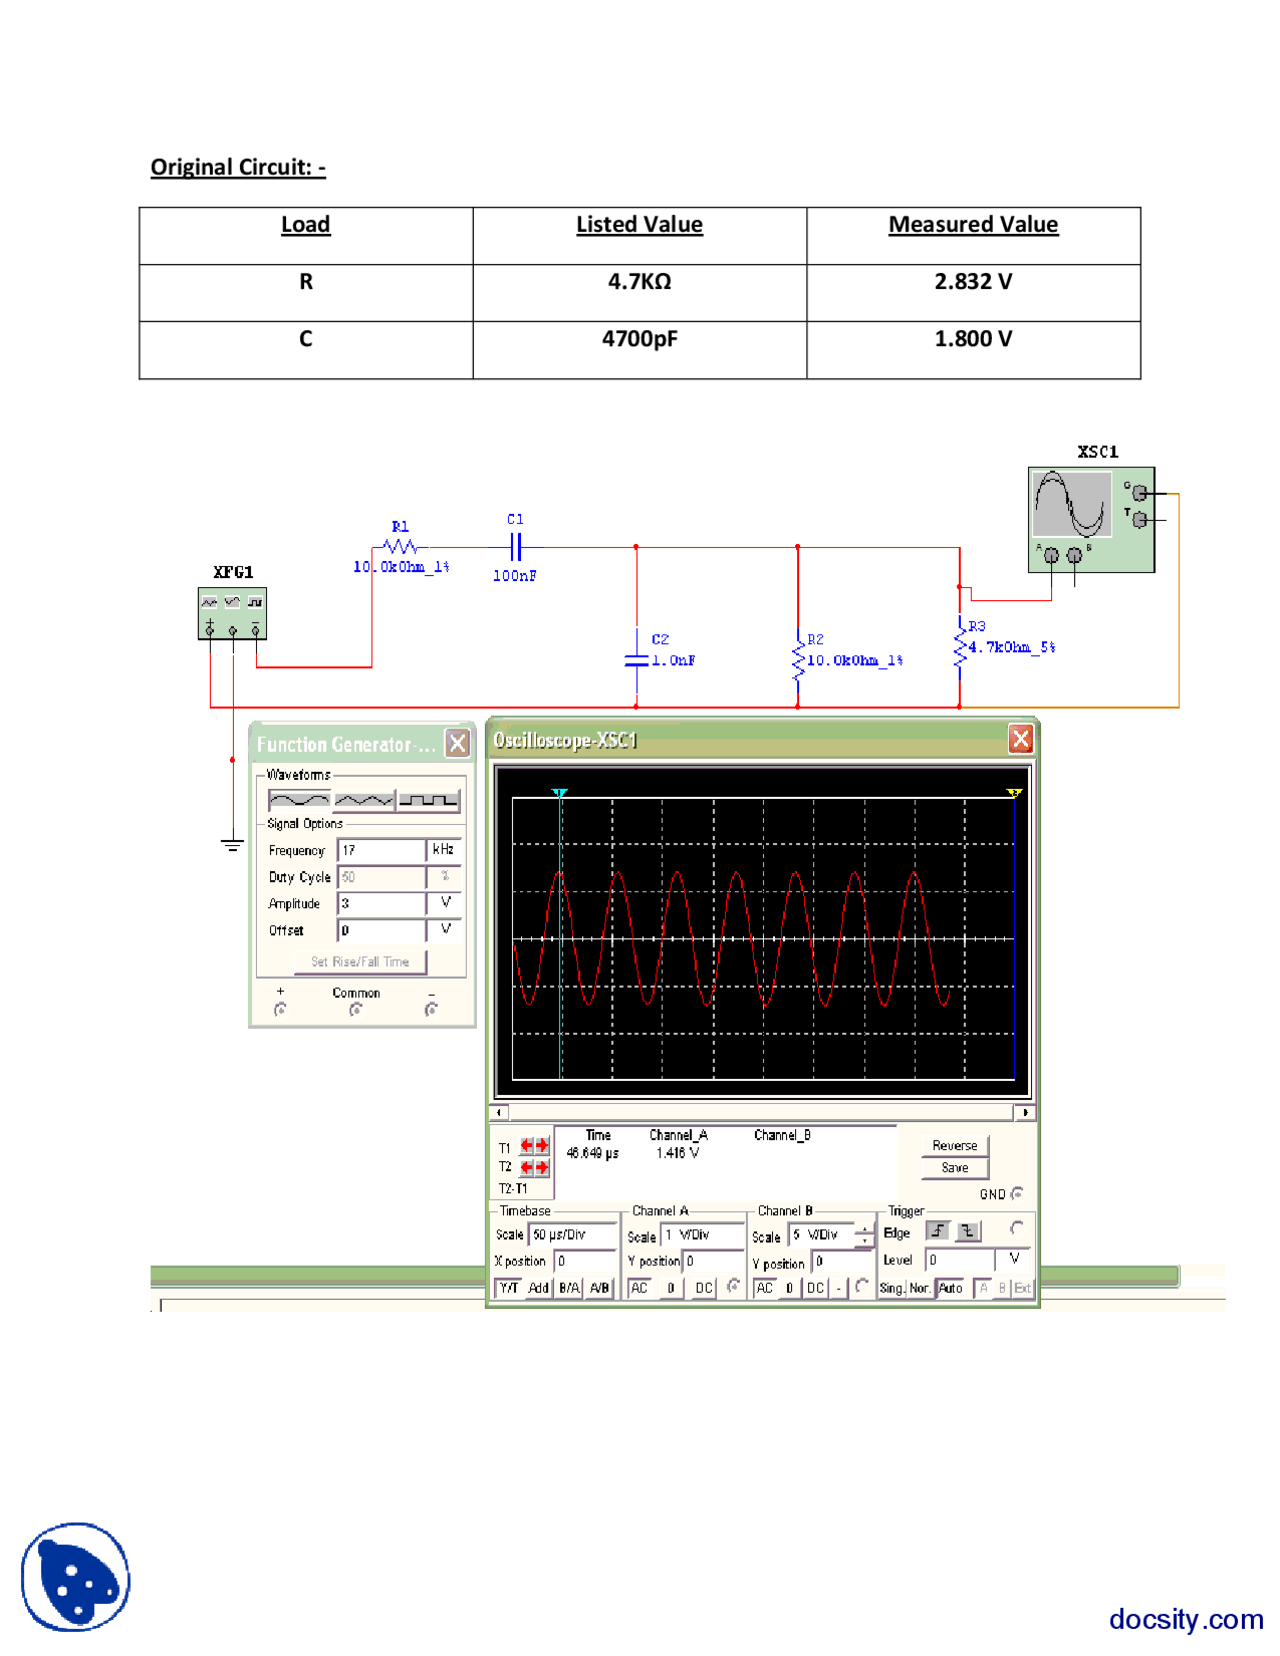
Task: Move T2 cursor right with arrow
Action: point(541,1167)
